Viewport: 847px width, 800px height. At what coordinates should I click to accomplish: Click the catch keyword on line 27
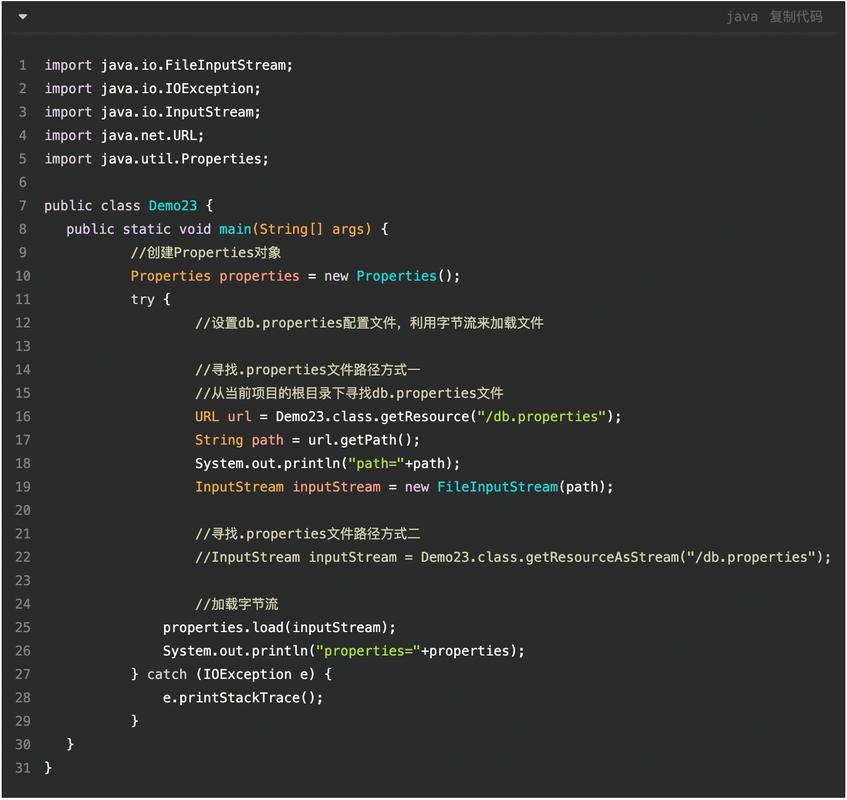pos(167,675)
